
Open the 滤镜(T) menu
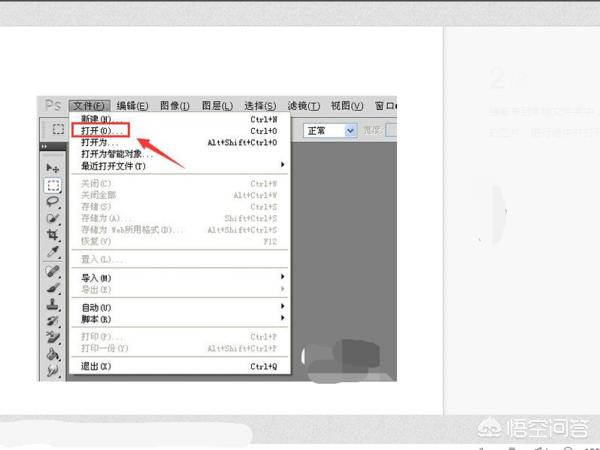tap(303, 106)
